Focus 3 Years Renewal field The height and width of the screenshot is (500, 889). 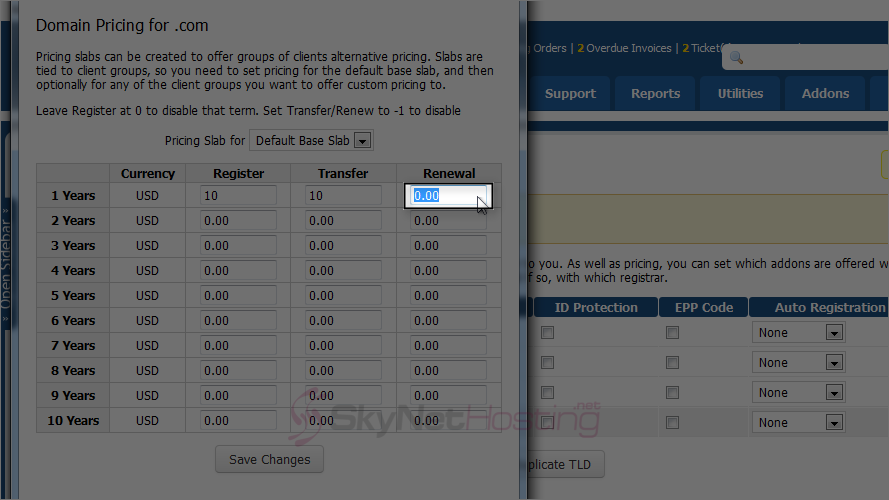pos(448,245)
